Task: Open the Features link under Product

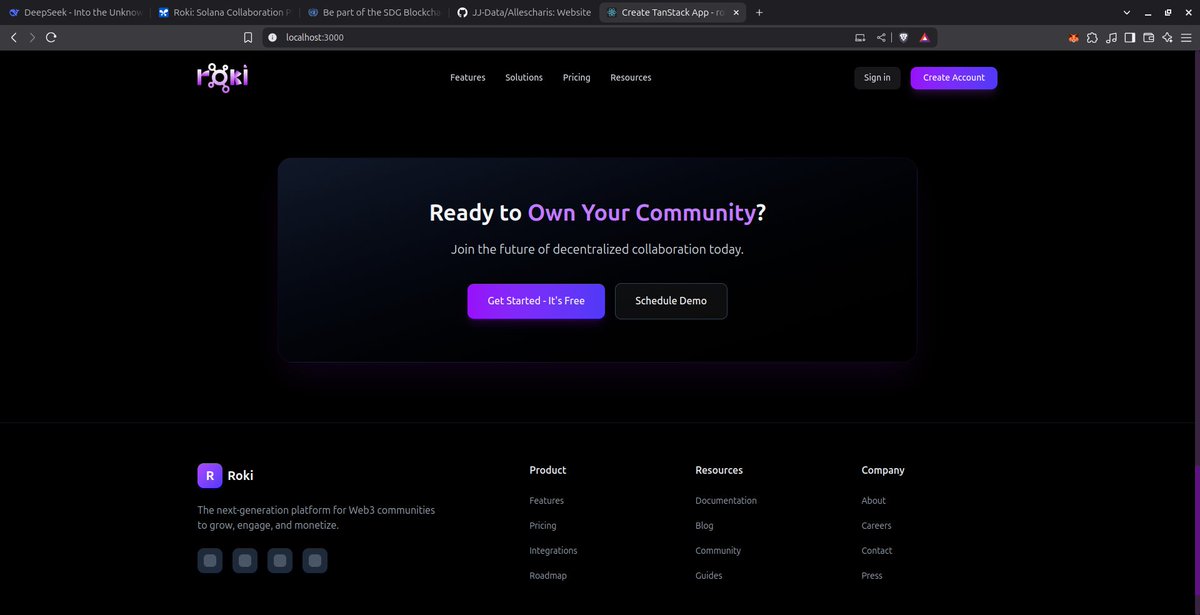Action: point(547,500)
